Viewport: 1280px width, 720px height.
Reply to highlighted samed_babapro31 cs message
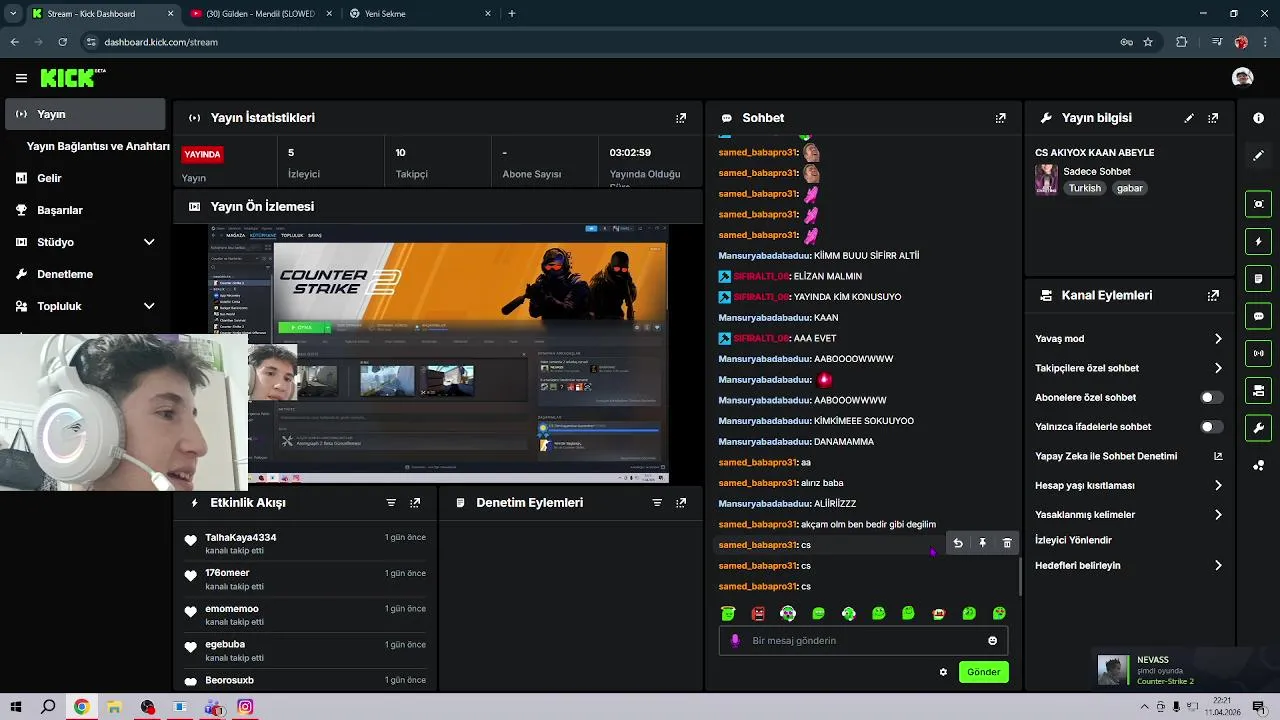pos(958,543)
